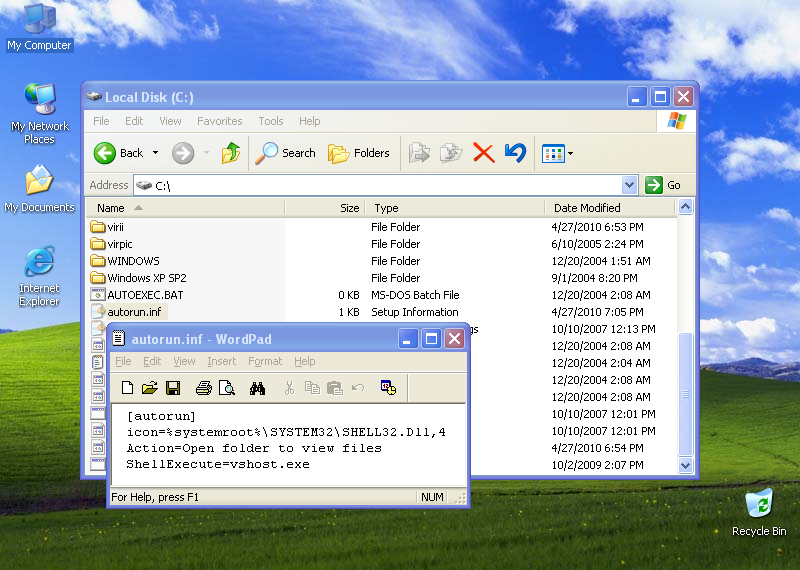This screenshot has height=570, width=800.
Task: Click Explorer scrollbar down arrow
Action: (685, 465)
